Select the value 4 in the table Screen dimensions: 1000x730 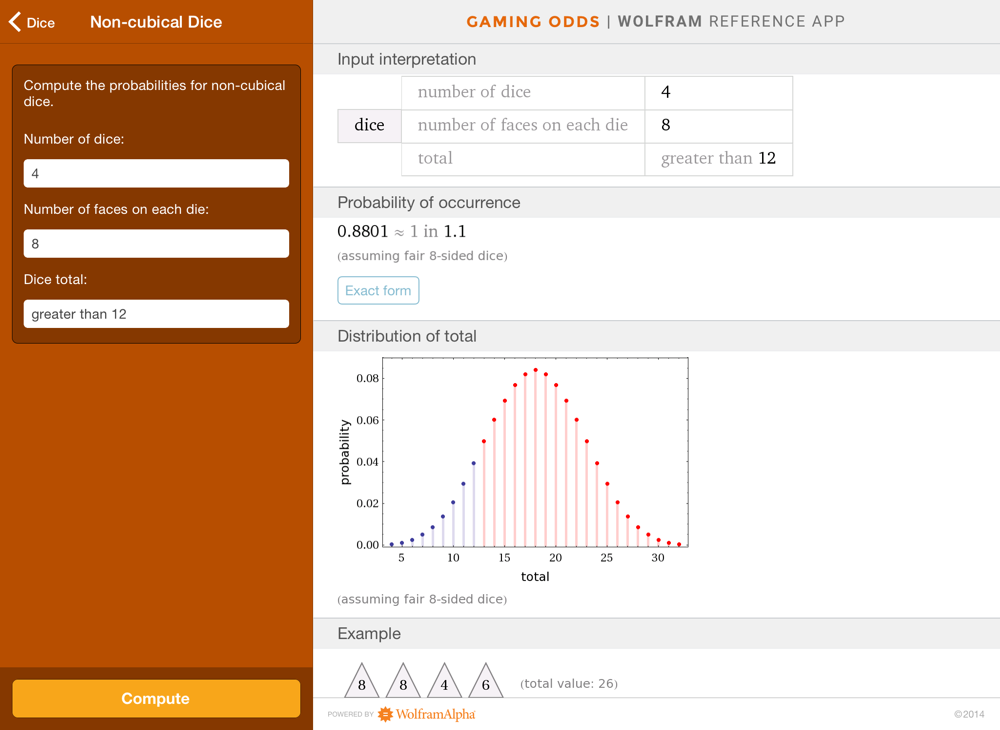tap(665, 92)
